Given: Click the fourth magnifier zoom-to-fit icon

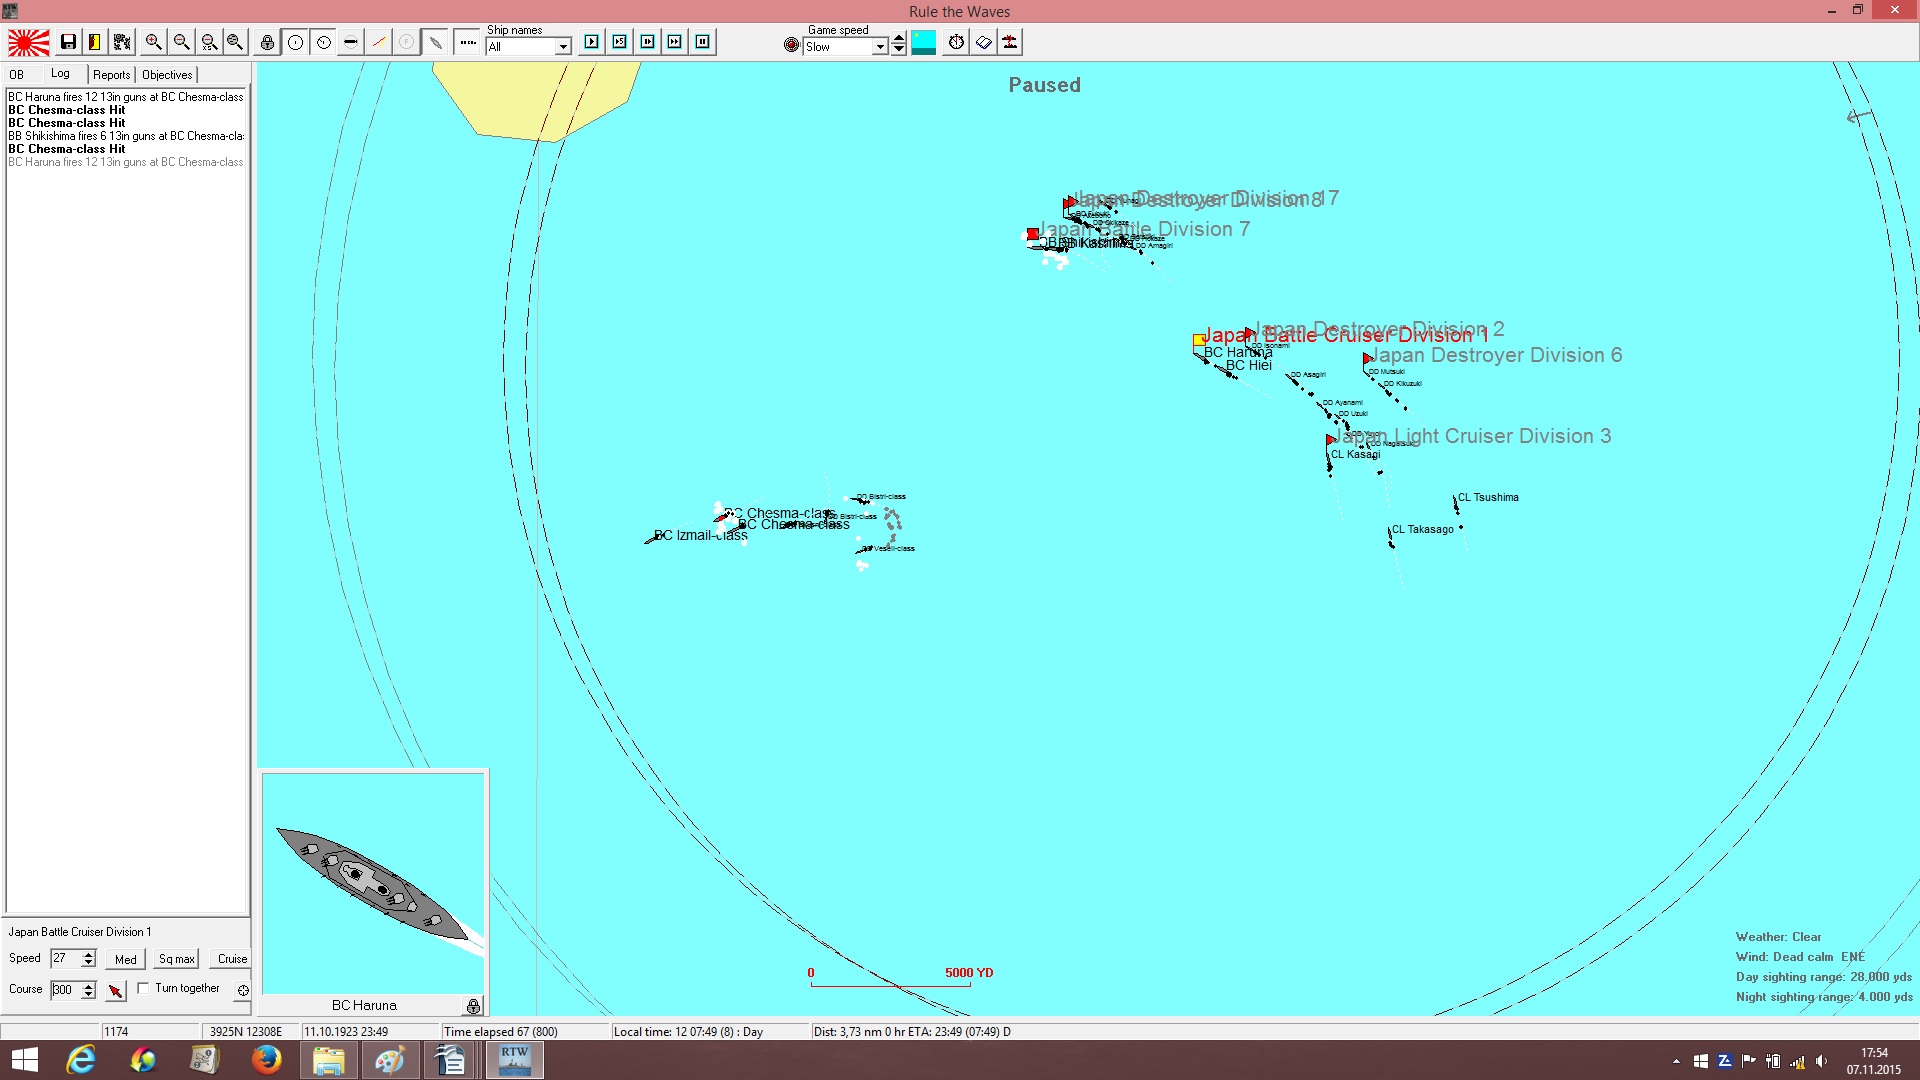Looking at the screenshot, I should (x=235, y=42).
